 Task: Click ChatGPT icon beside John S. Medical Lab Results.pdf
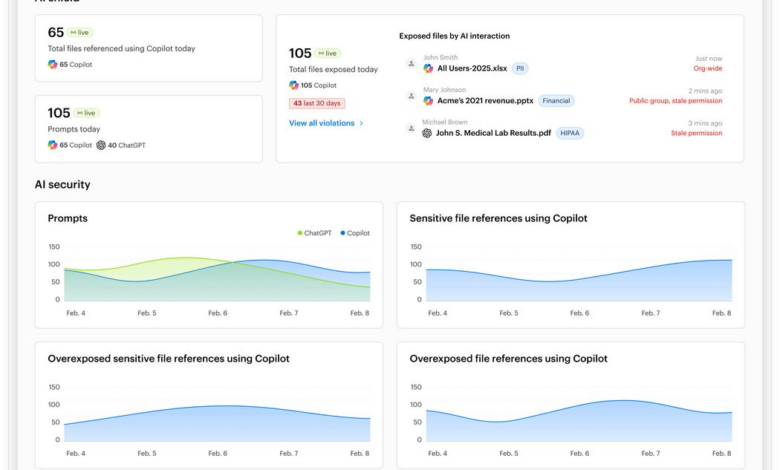(427, 133)
